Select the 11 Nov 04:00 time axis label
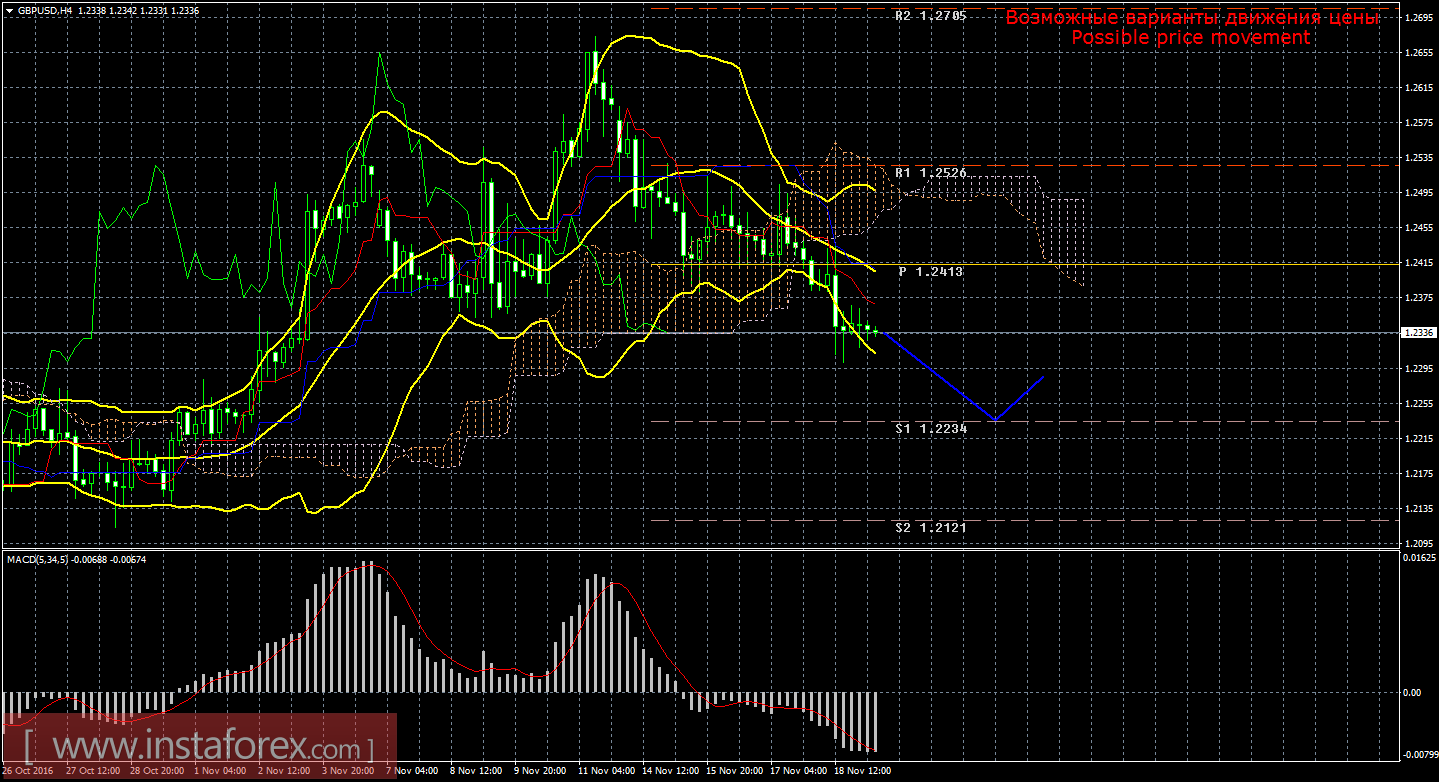Viewport: 1439px width, 782px height. click(608, 771)
